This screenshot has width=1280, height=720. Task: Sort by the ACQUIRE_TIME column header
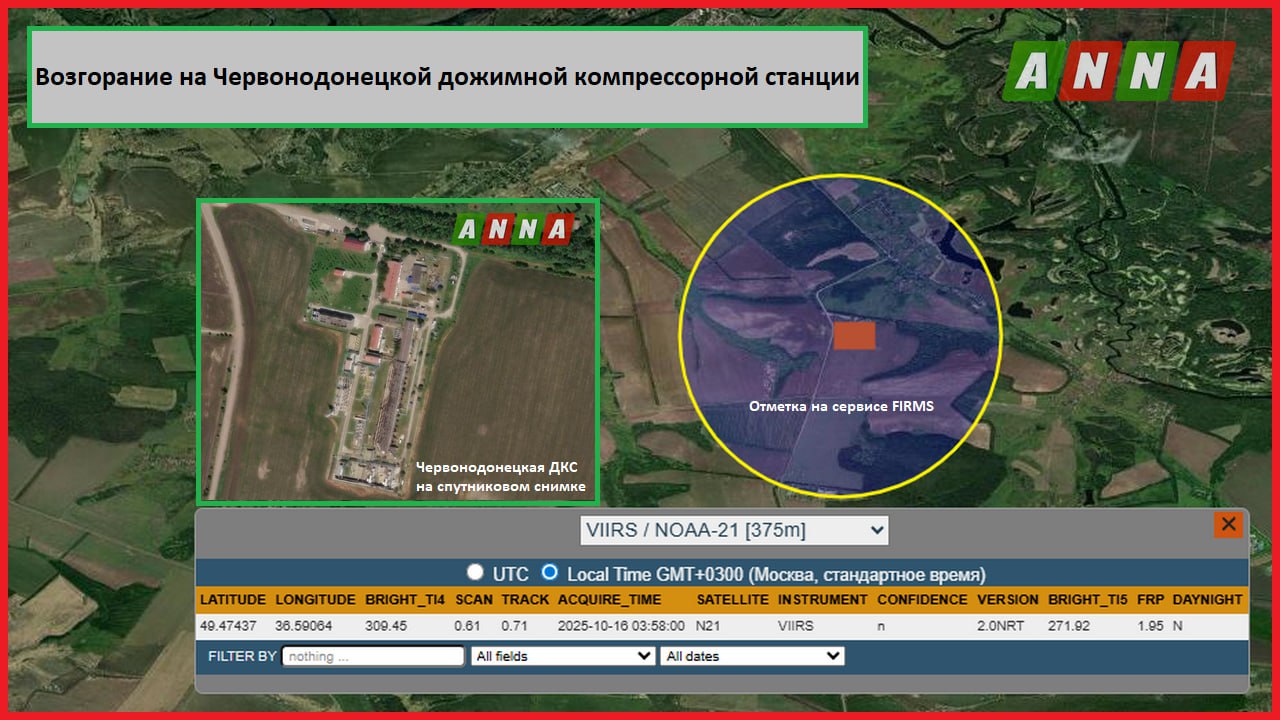(608, 600)
